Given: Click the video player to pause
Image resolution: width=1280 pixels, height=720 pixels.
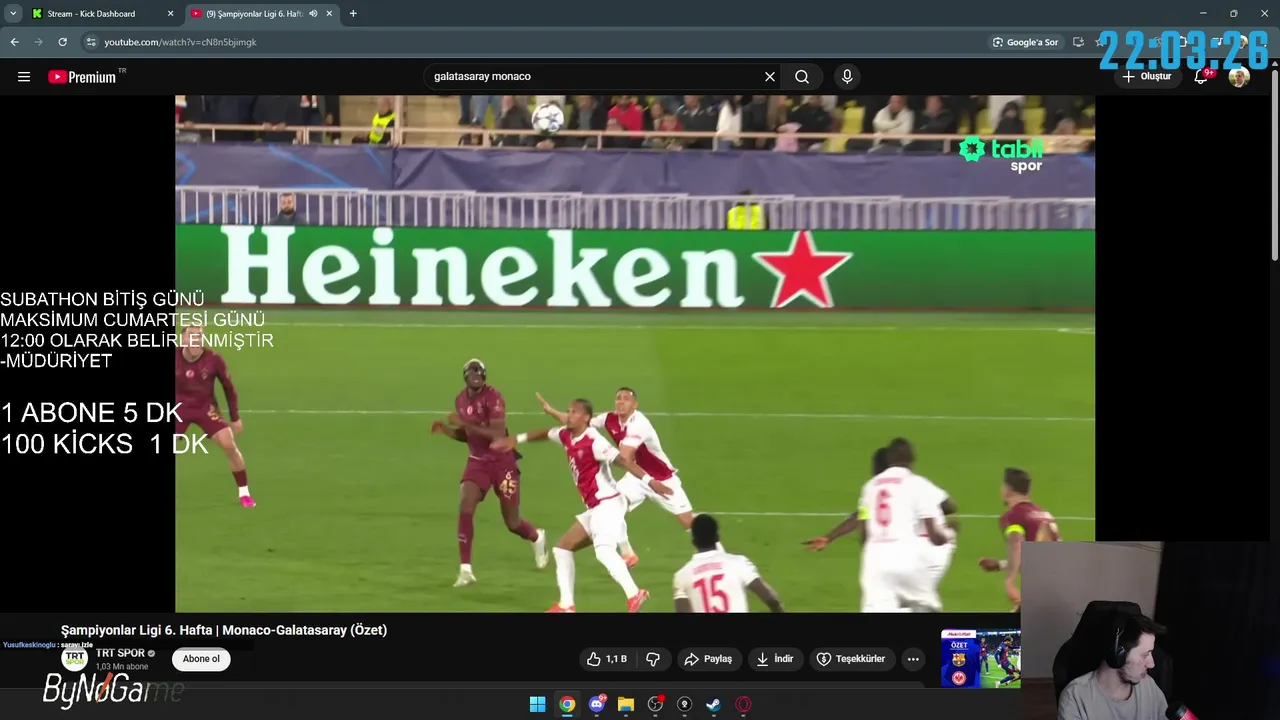Looking at the screenshot, I should pos(635,354).
